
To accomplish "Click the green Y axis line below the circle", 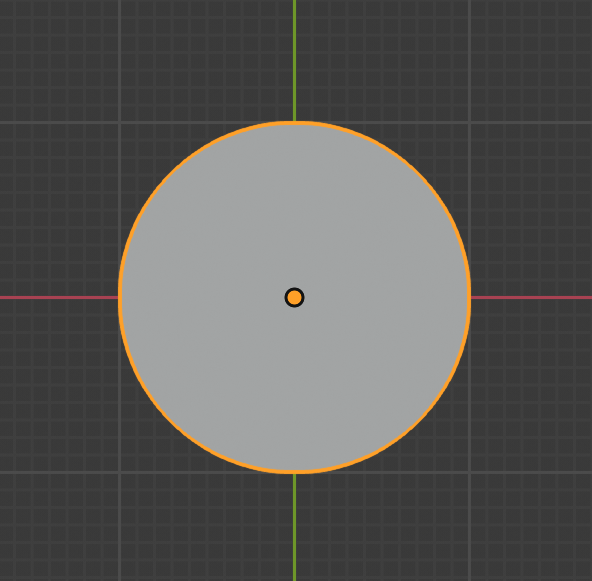I will coord(294,527).
